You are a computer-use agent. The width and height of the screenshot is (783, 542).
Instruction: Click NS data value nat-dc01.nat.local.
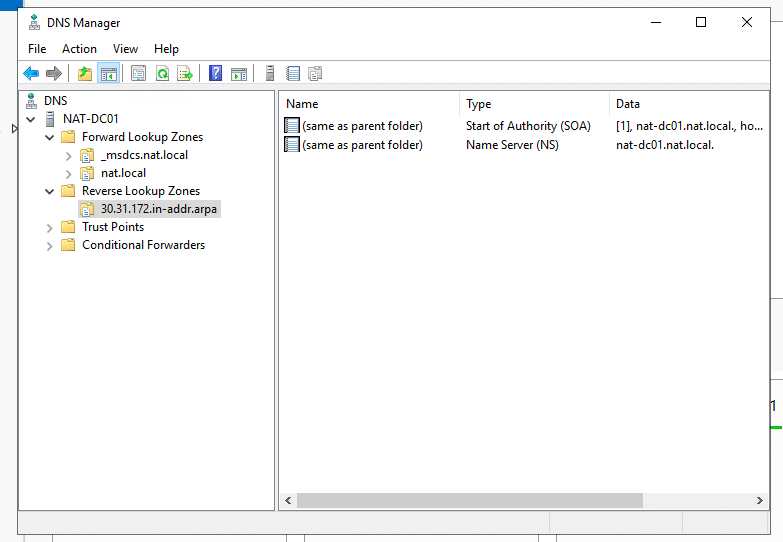665,145
